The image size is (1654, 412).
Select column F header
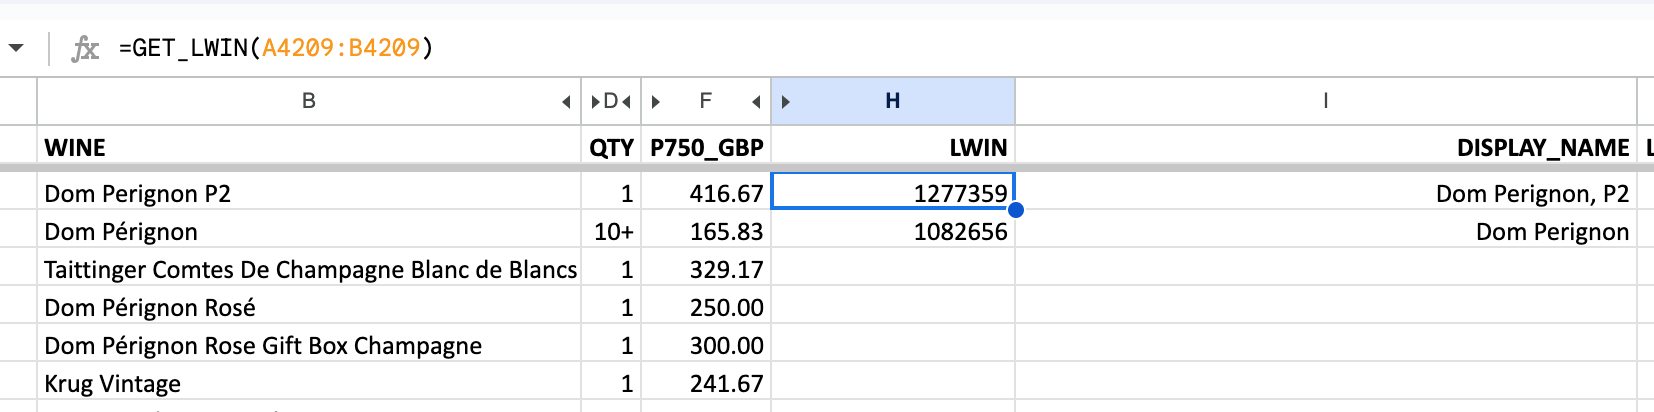pyautogui.click(x=706, y=101)
